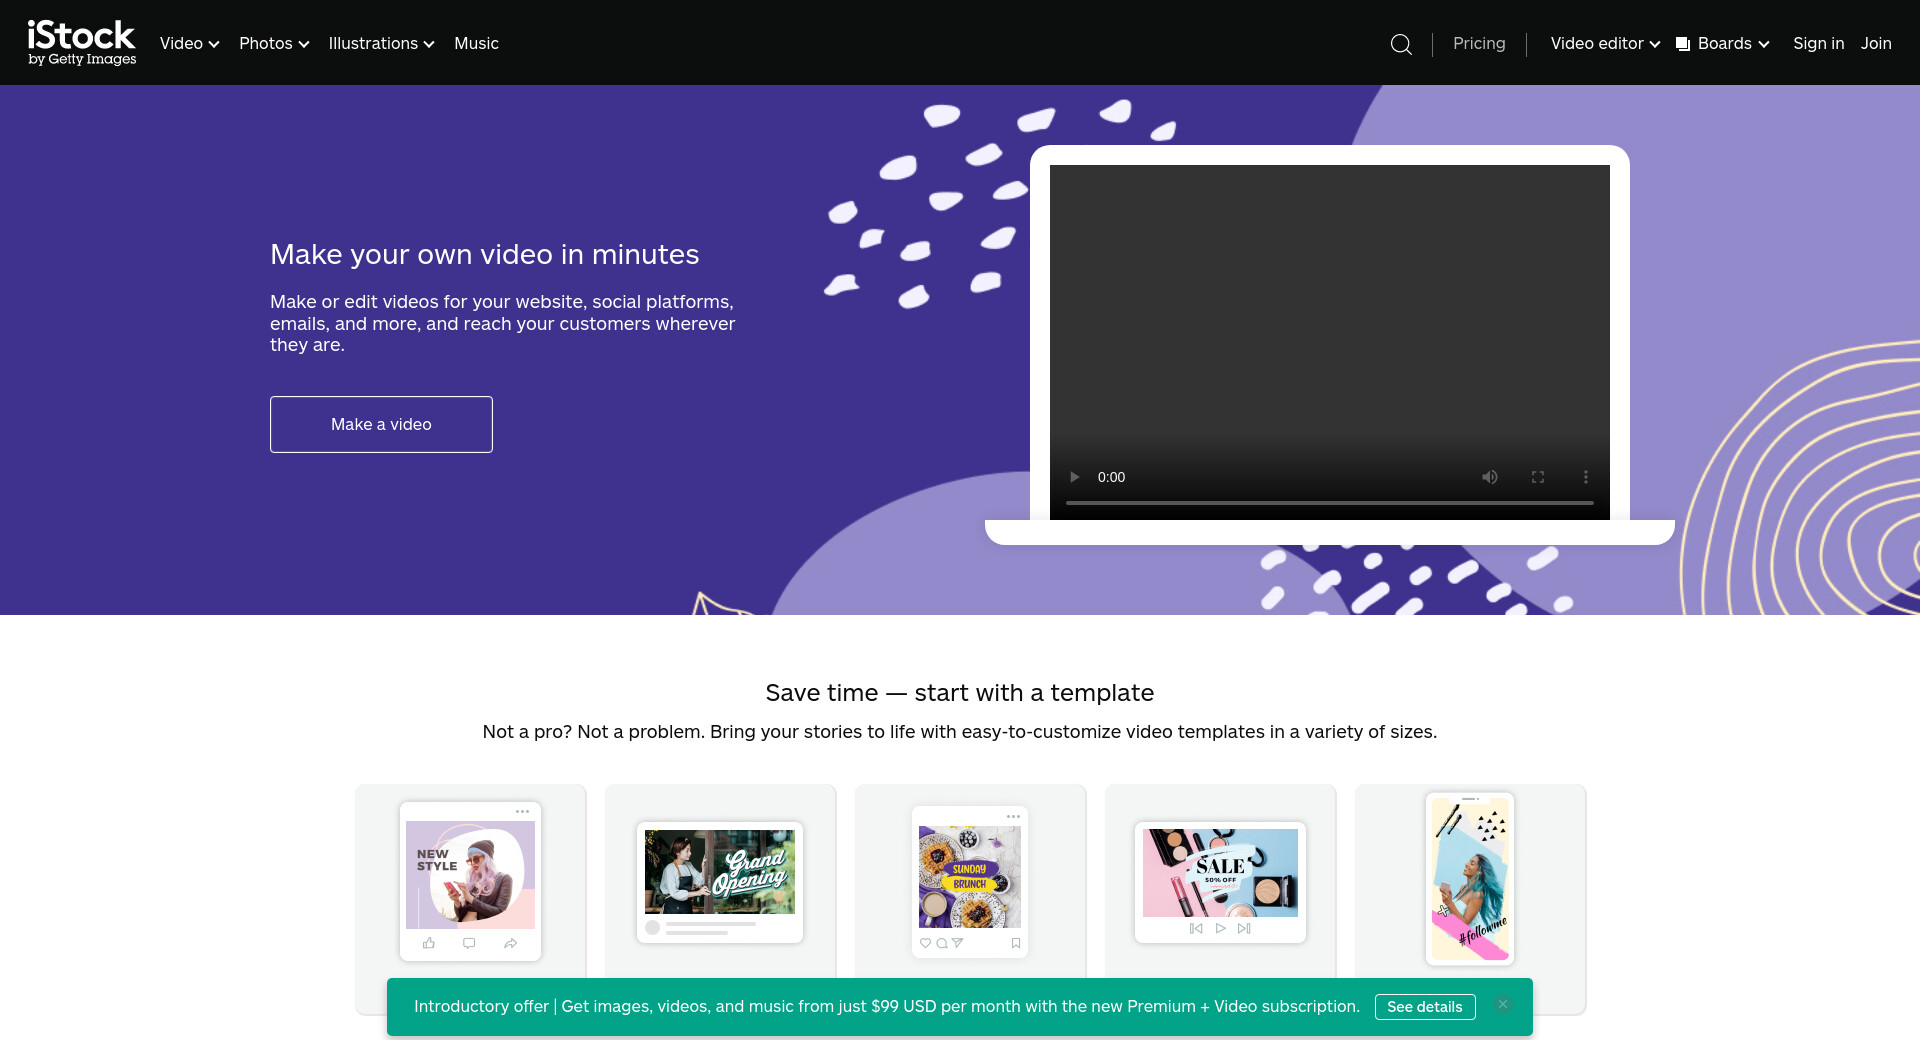Select the #followme vertical template thumbnail
Screen dimensions: 1920x1040
(x=1470, y=880)
